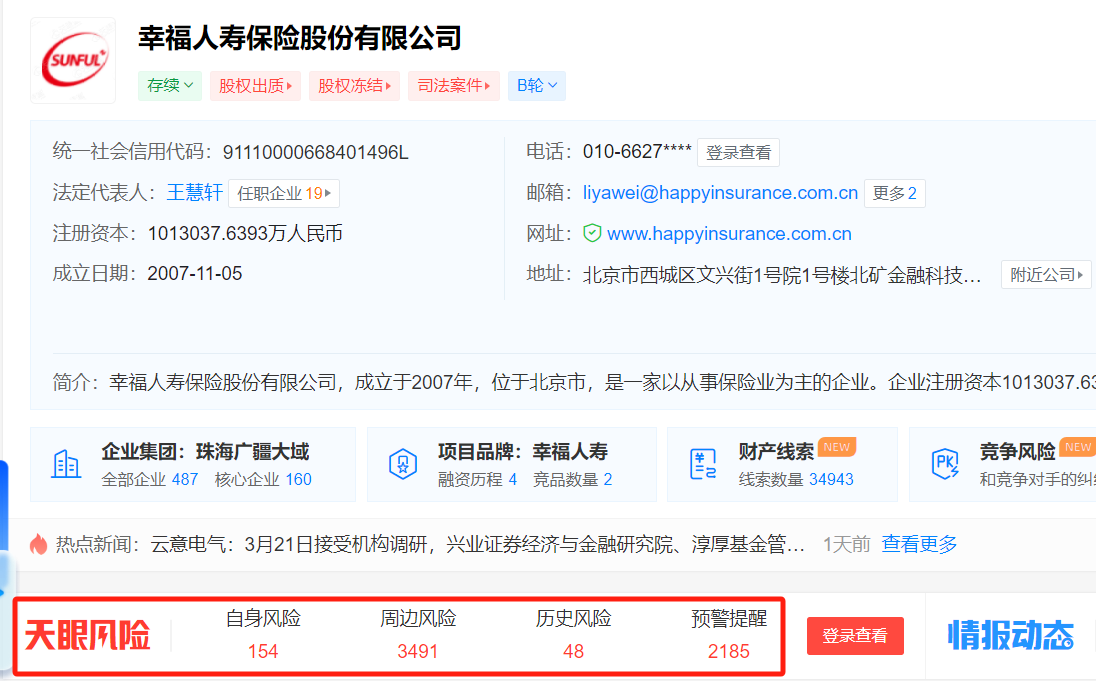Click the 财产线索 document icon
The image size is (1096, 681).
pos(703,464)
